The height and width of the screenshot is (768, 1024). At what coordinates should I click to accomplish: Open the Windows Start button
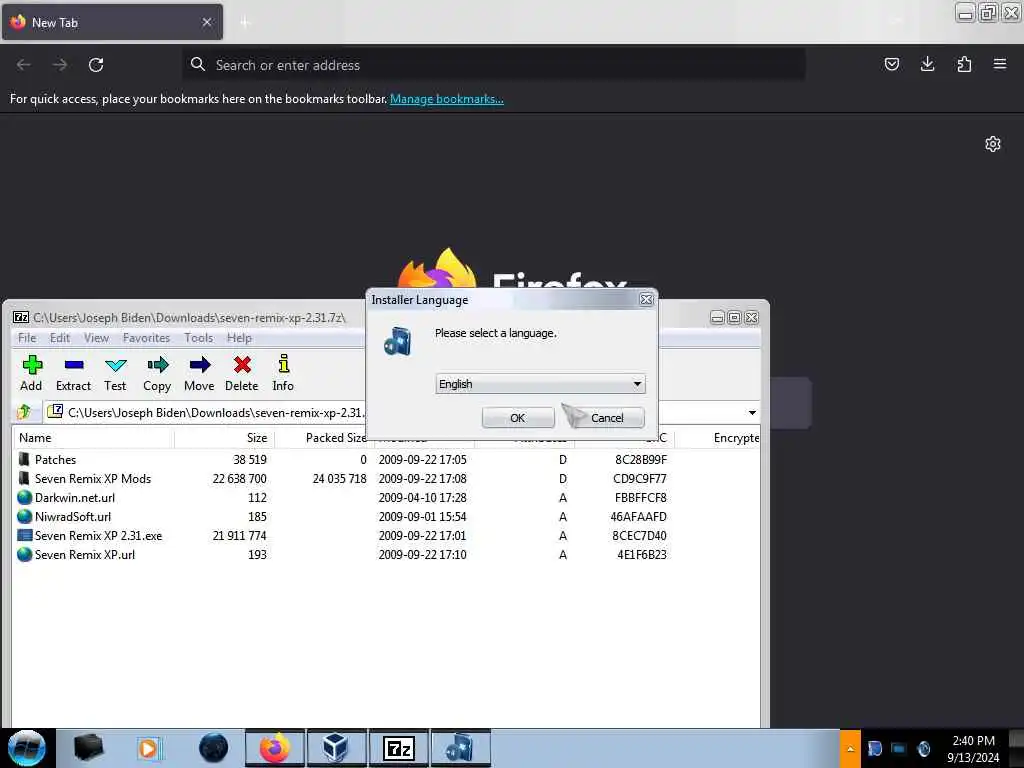[26, 748]
